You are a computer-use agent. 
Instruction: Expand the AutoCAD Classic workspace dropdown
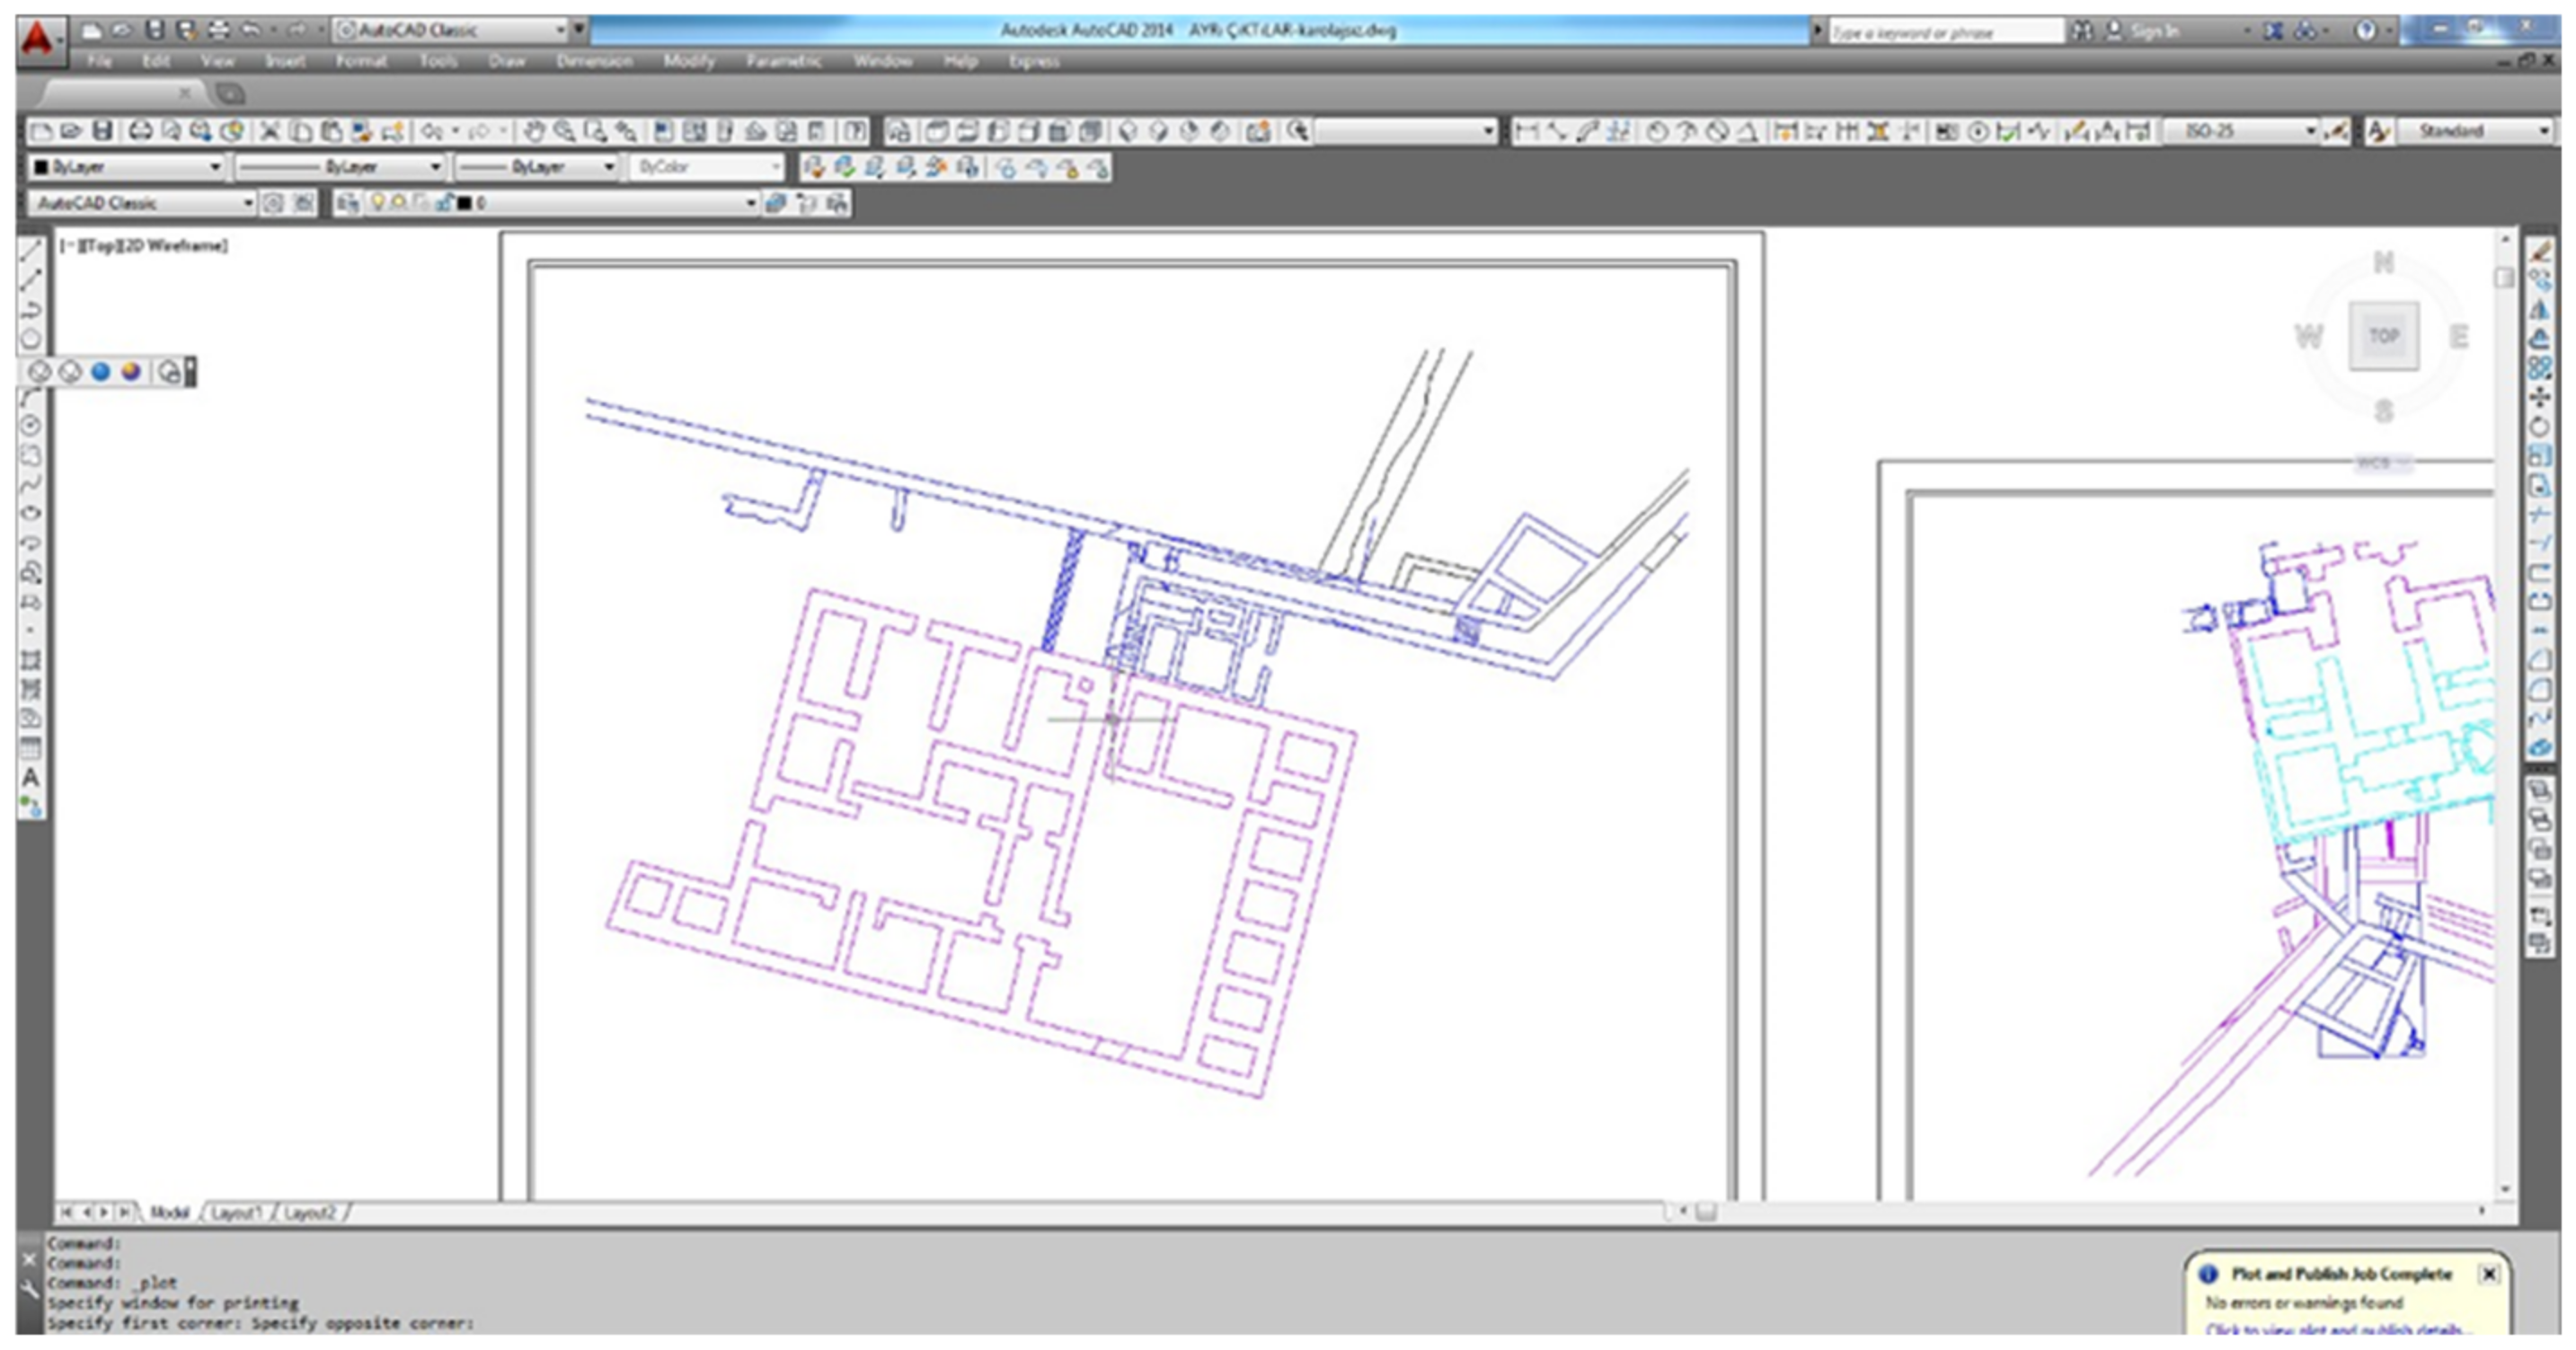(x=247, y=203)
